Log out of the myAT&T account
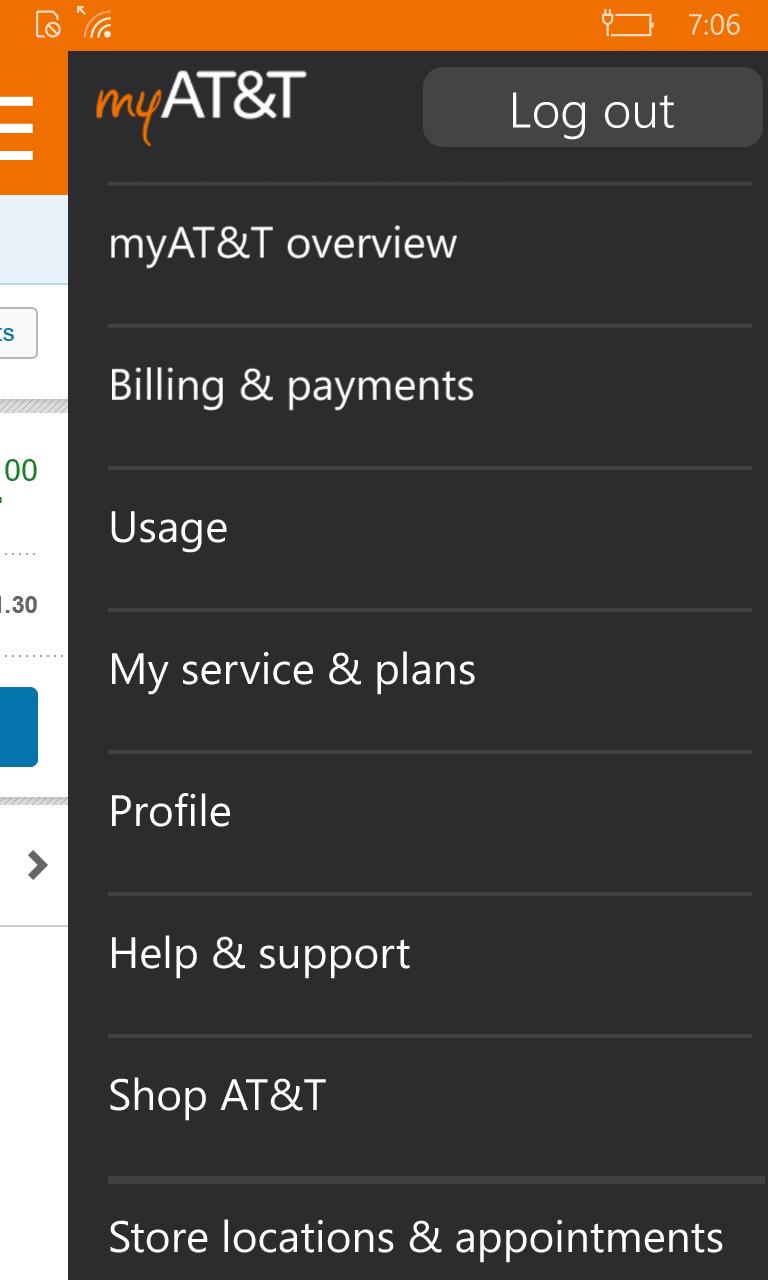This screenshot has height=1280, width=768. click(x=592, y=107)
